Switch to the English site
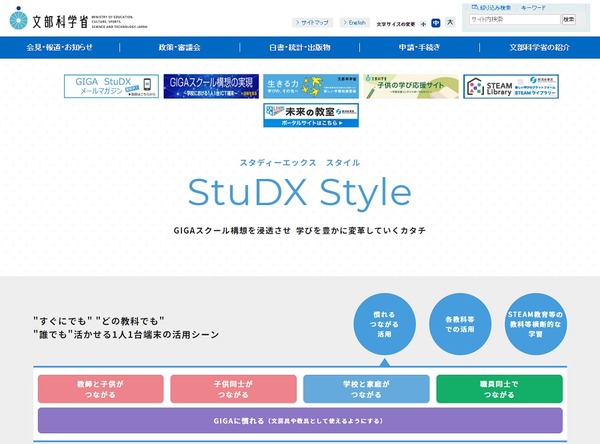This screenshot has width=600, height=444. tap(355, 21)
